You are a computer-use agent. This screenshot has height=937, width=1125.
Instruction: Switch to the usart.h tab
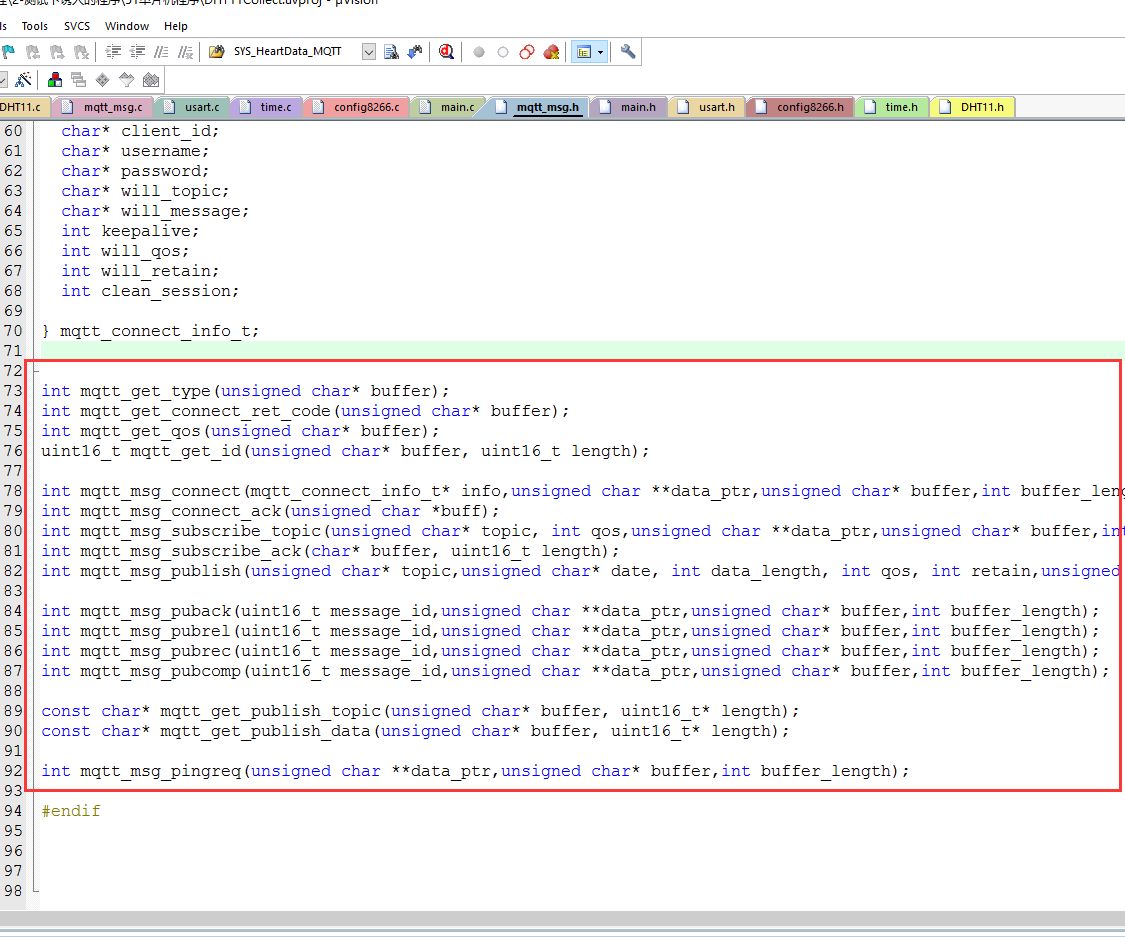point(707,107)
